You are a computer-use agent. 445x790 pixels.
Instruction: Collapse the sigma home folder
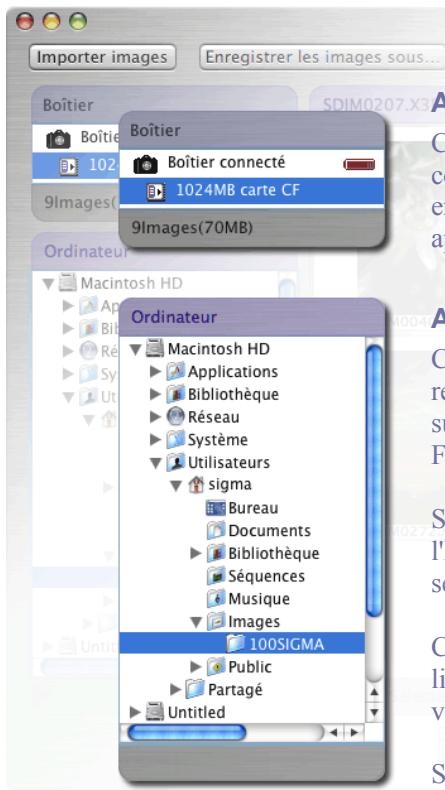pyautogui.click(x=176, y=486)
